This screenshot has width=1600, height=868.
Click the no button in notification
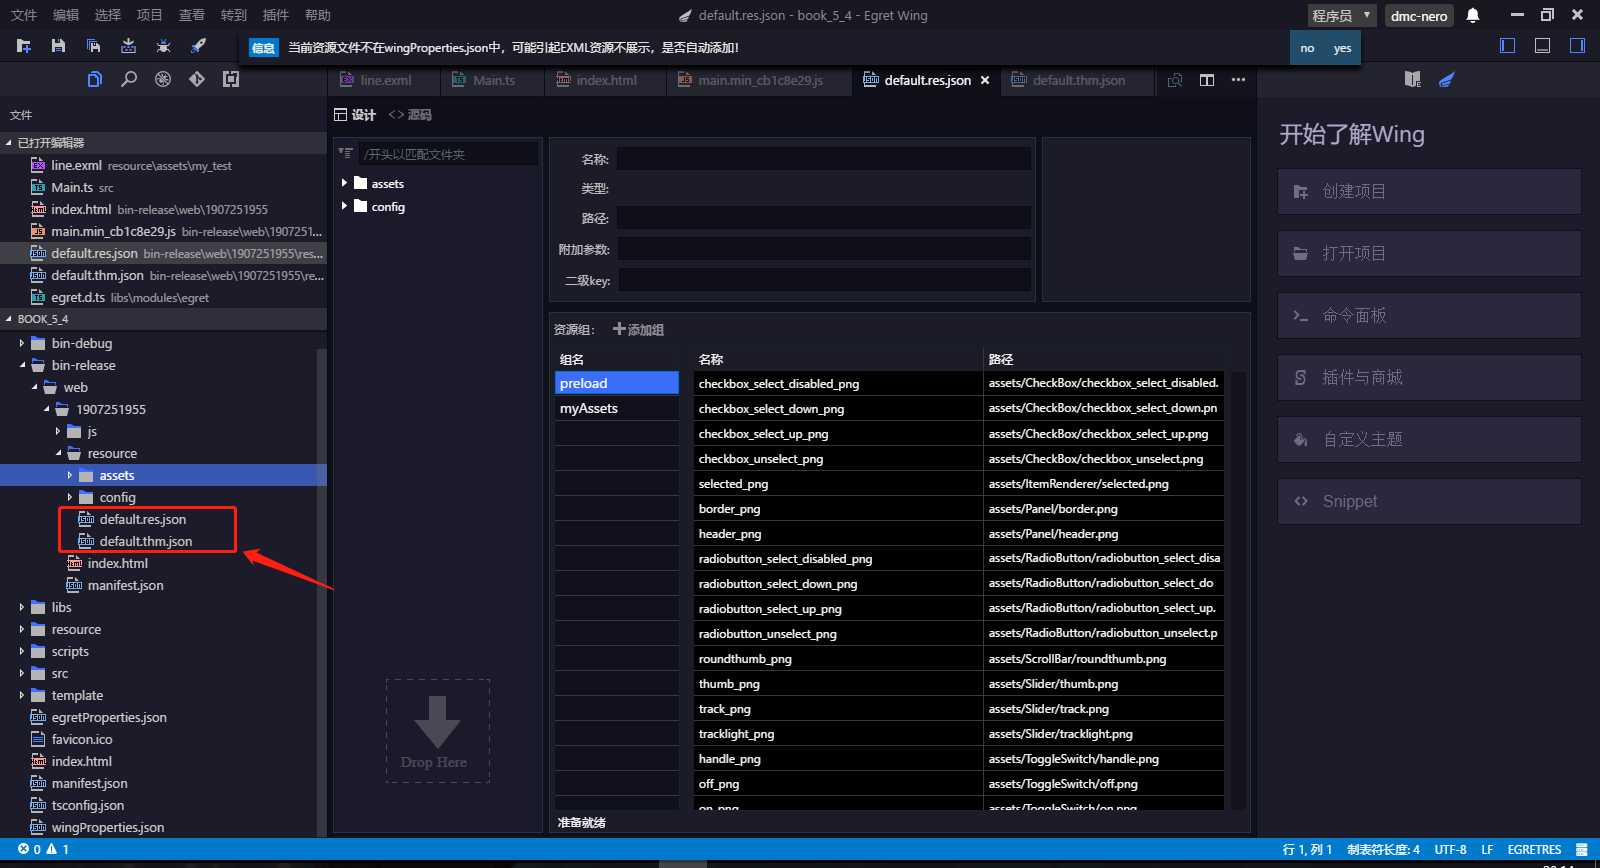tap(1307, 48)
